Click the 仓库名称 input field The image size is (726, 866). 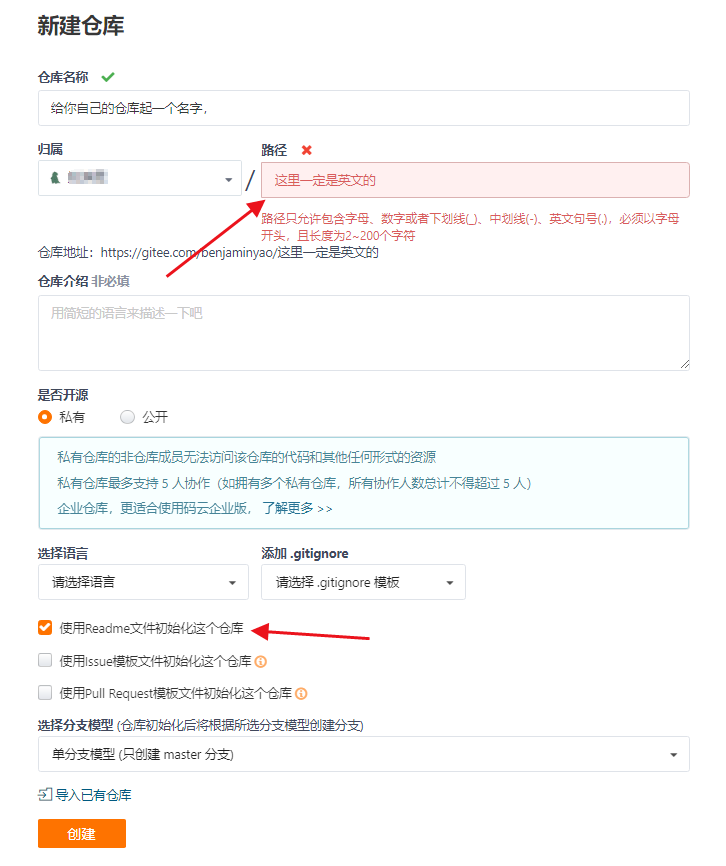click(x=363, y=108)
